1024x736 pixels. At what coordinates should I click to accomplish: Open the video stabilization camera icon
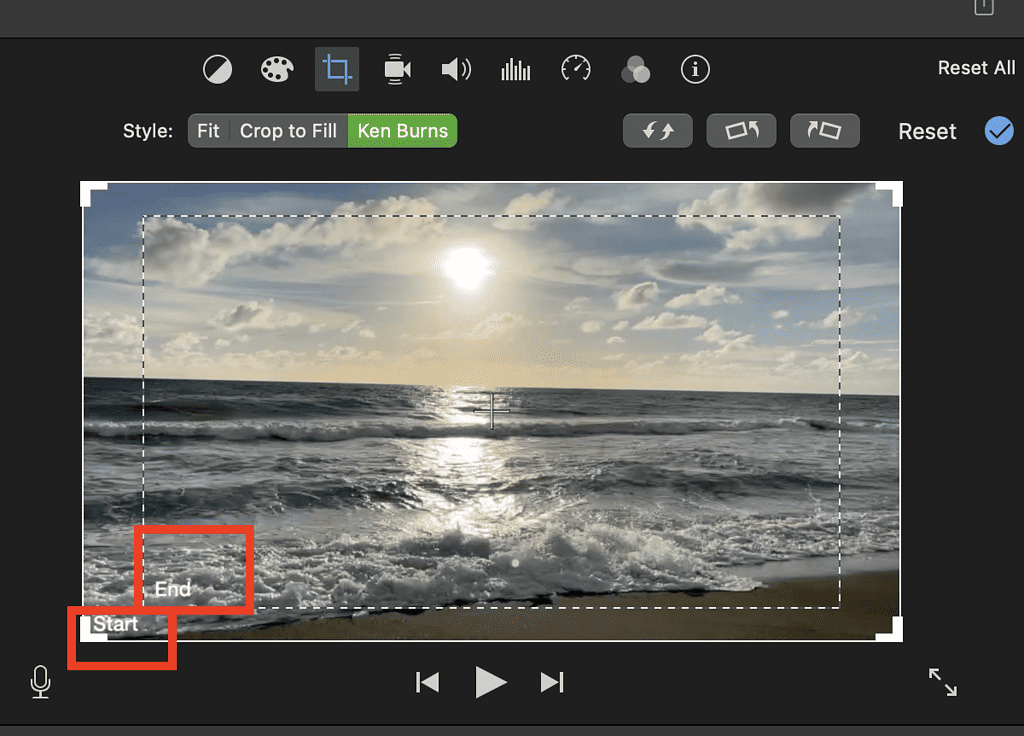click(x=397, y=69)
